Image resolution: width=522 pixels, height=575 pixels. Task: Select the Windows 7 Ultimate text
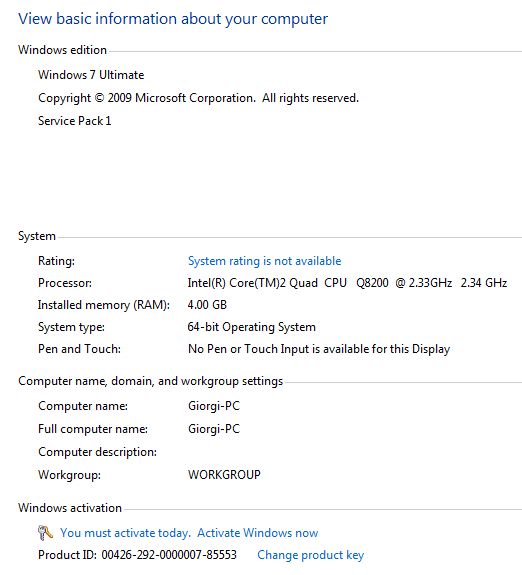tap(91, 75)
